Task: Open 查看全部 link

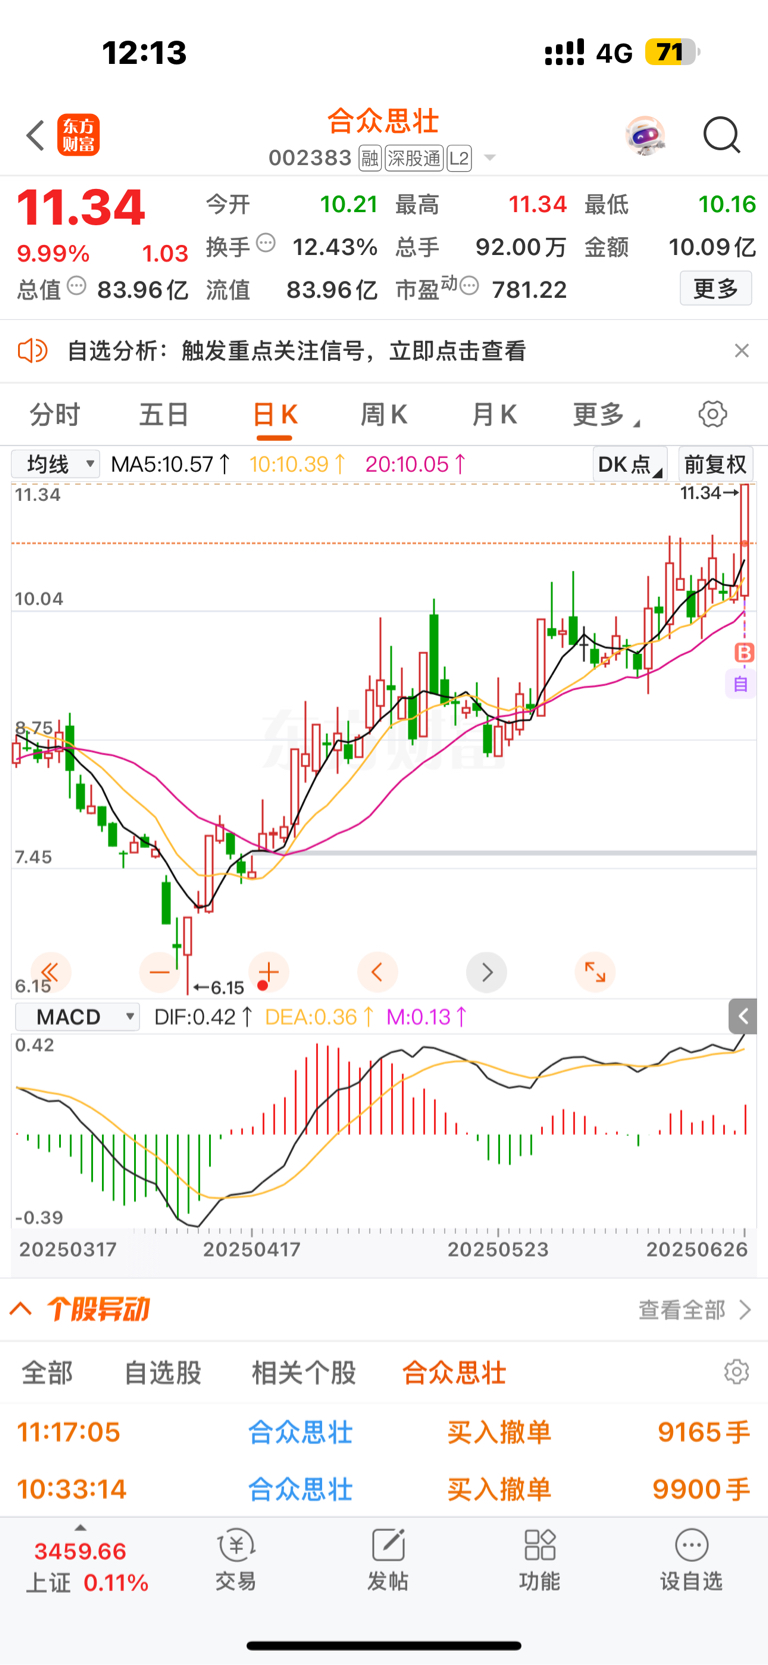Action: coord(695,1310)
